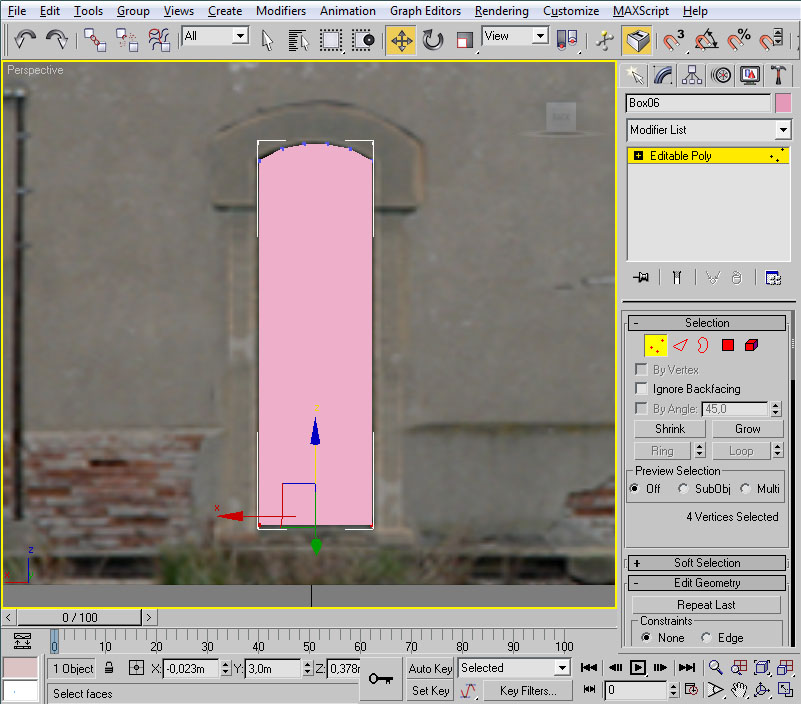This screenshot has height=704, width=801.
Task: Open the Hierarchy command panel tab
Action: point(691,75)
